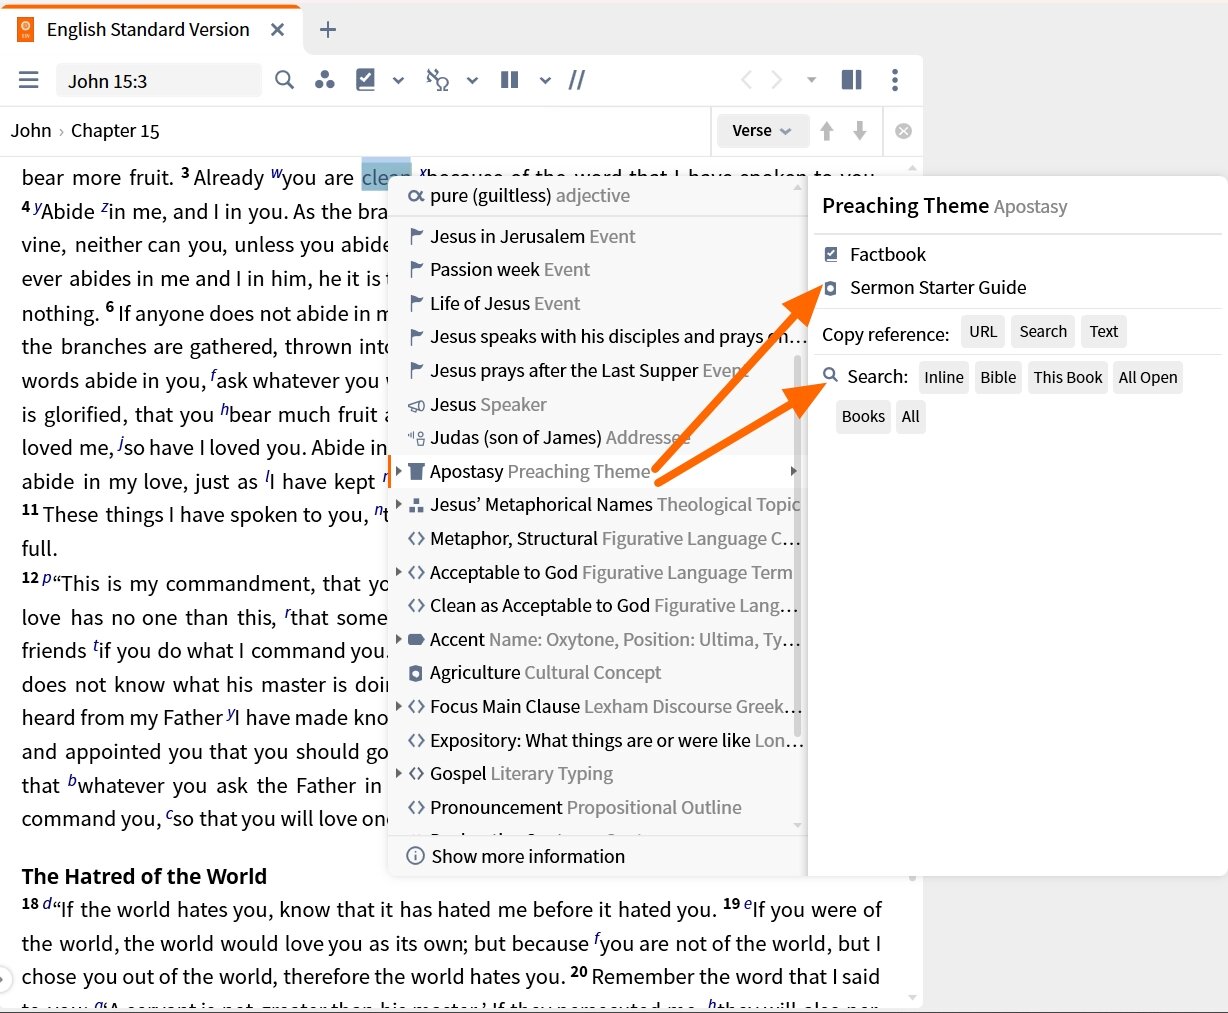Image resolution: width=1228 pixels, height=1013 pixels.
Task: Expand Jesus' Metaphorical Names triangle
Action: (399, 505)
